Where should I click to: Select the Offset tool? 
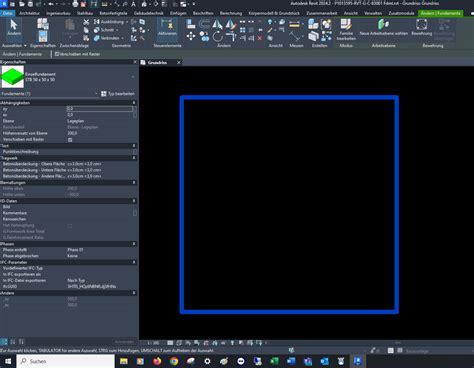tap(204, 24)
